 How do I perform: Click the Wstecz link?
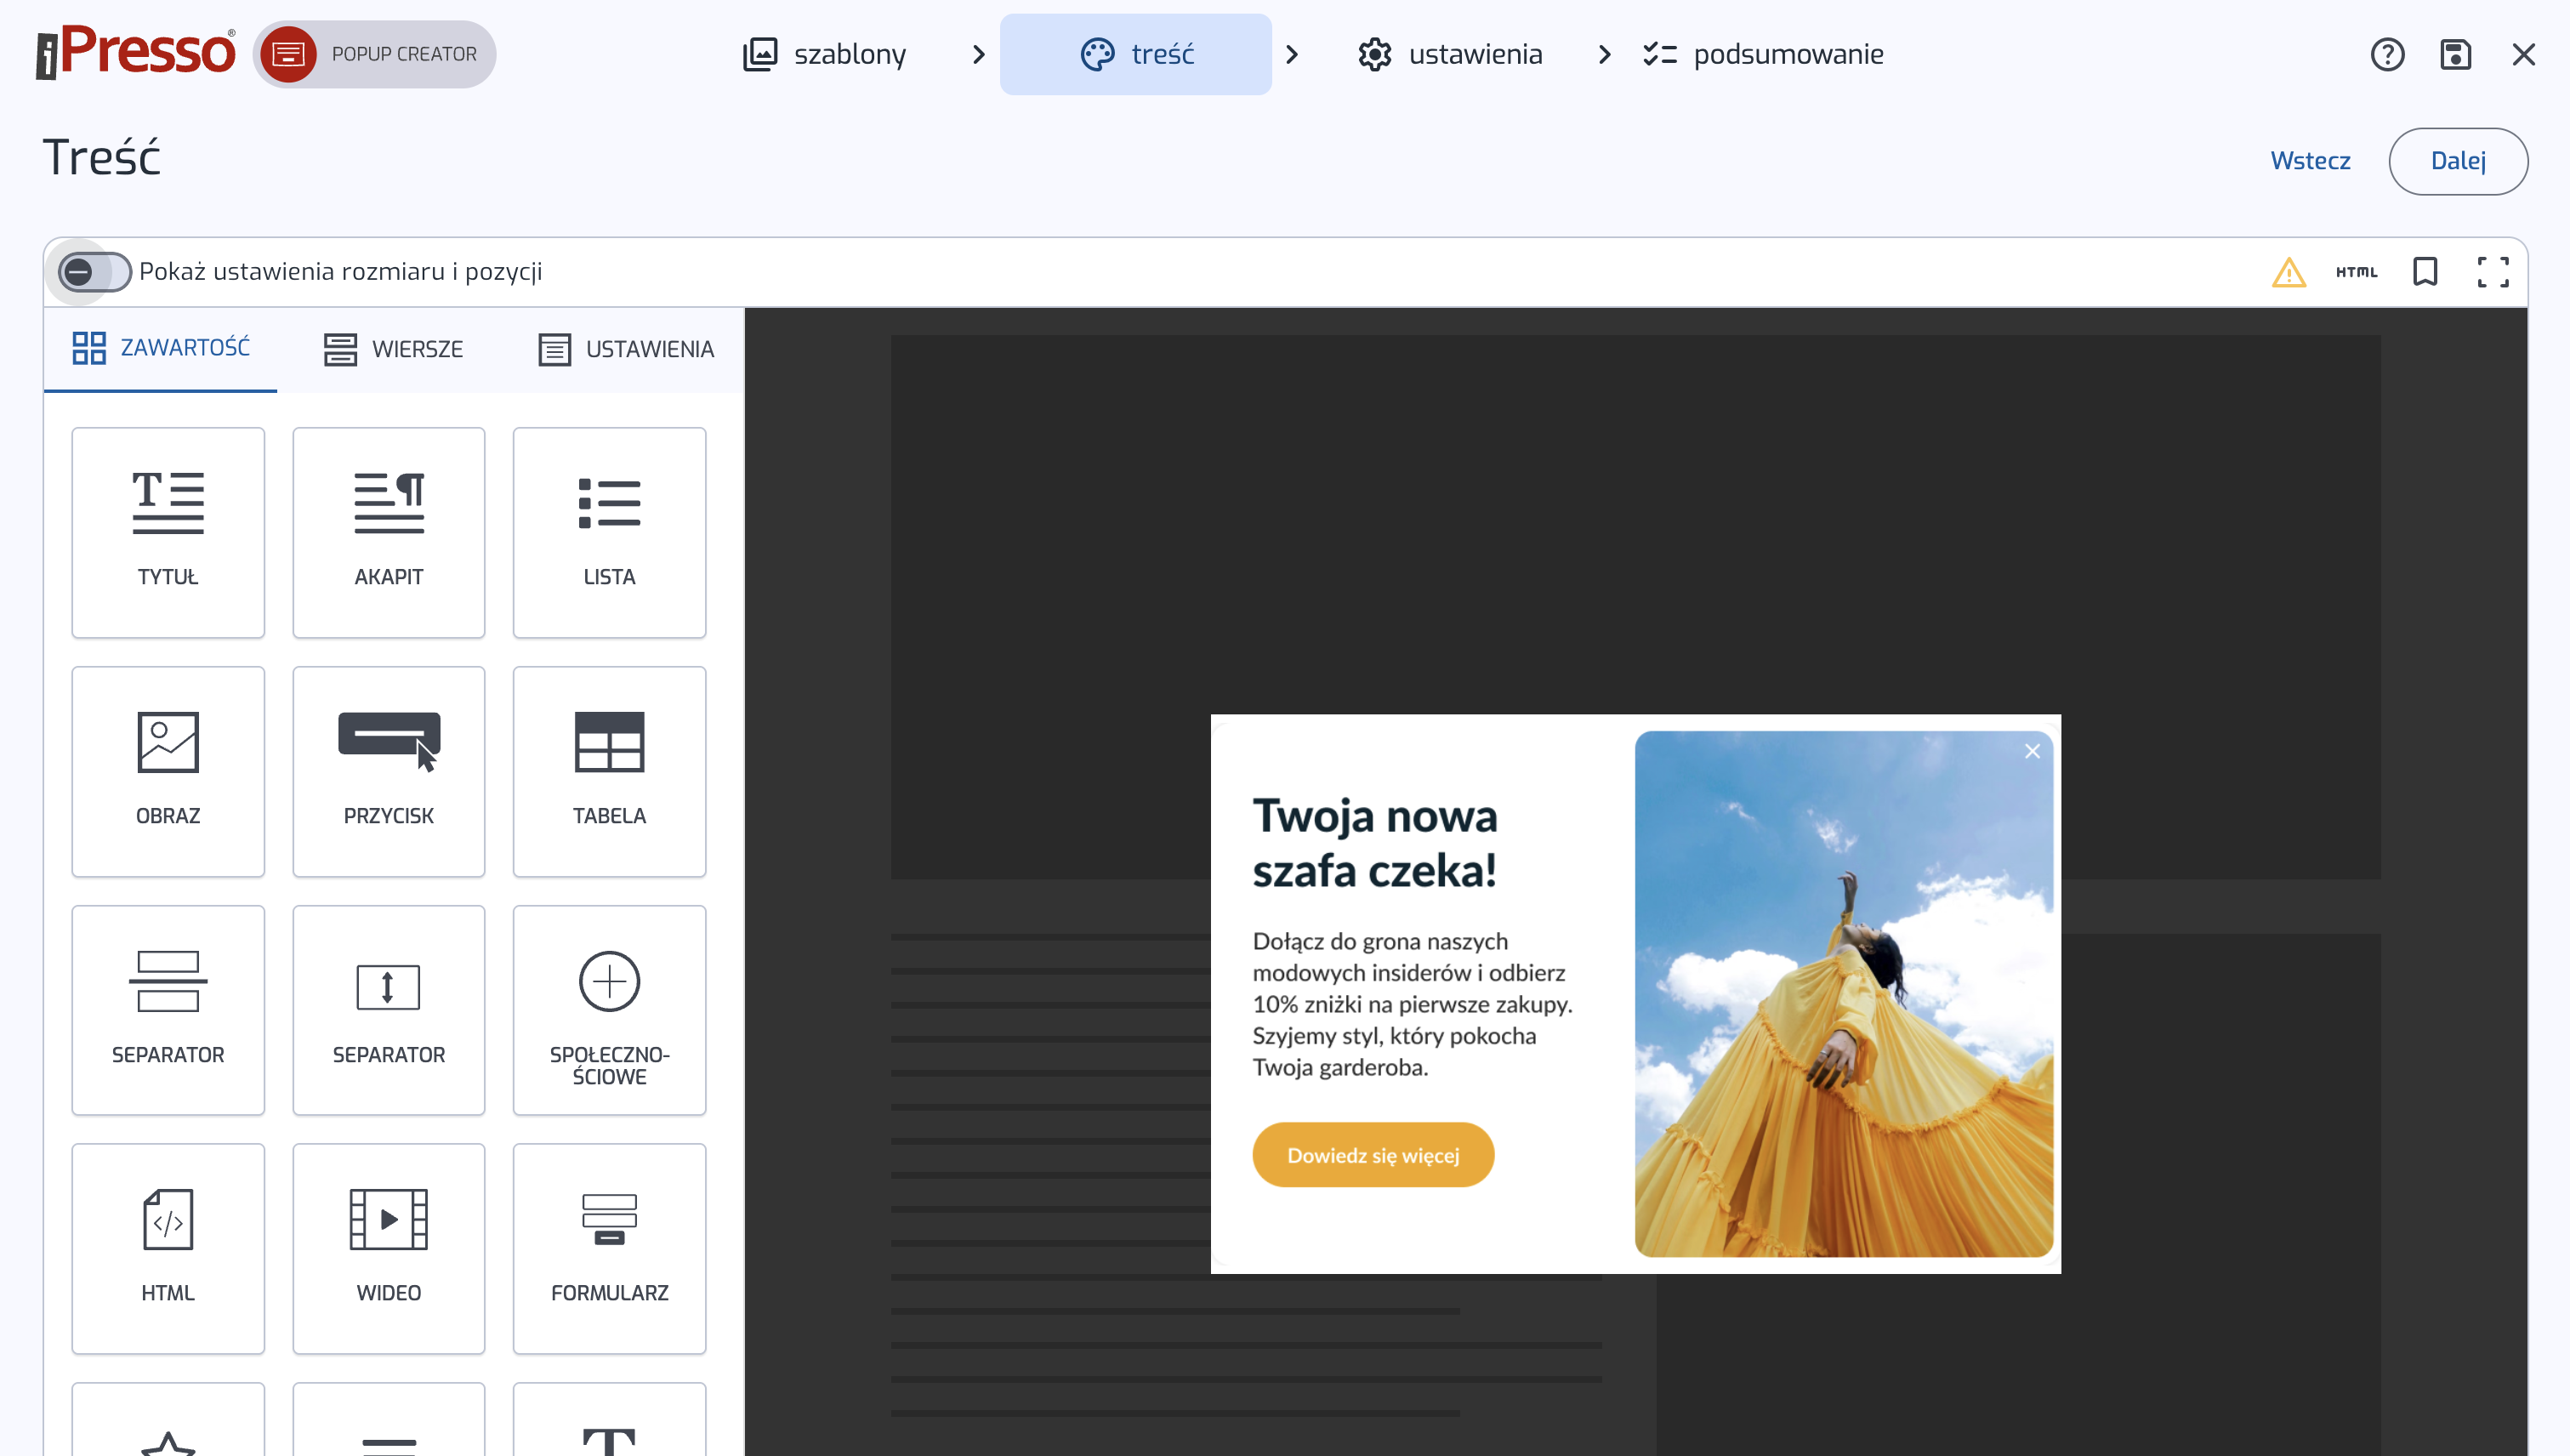pos(2309,161)
